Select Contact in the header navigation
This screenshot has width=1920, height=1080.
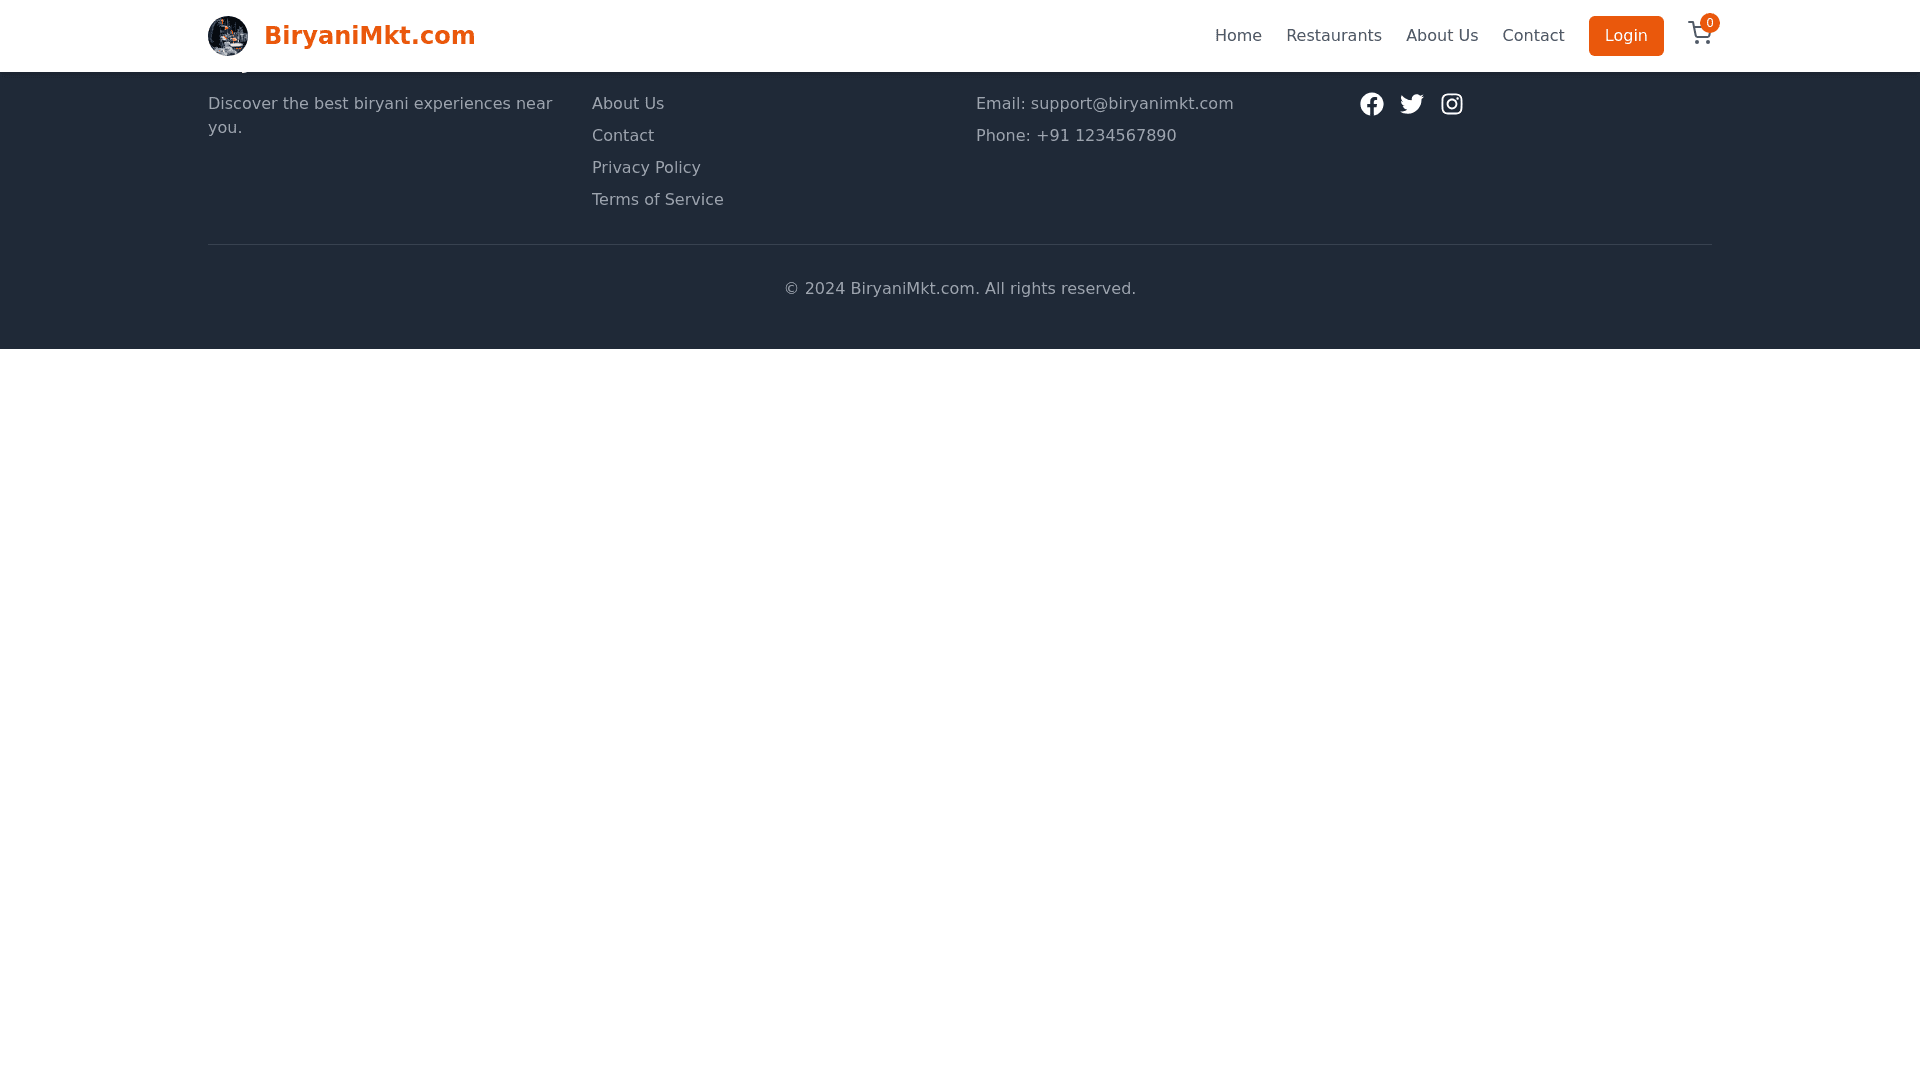click(1533, 36)
